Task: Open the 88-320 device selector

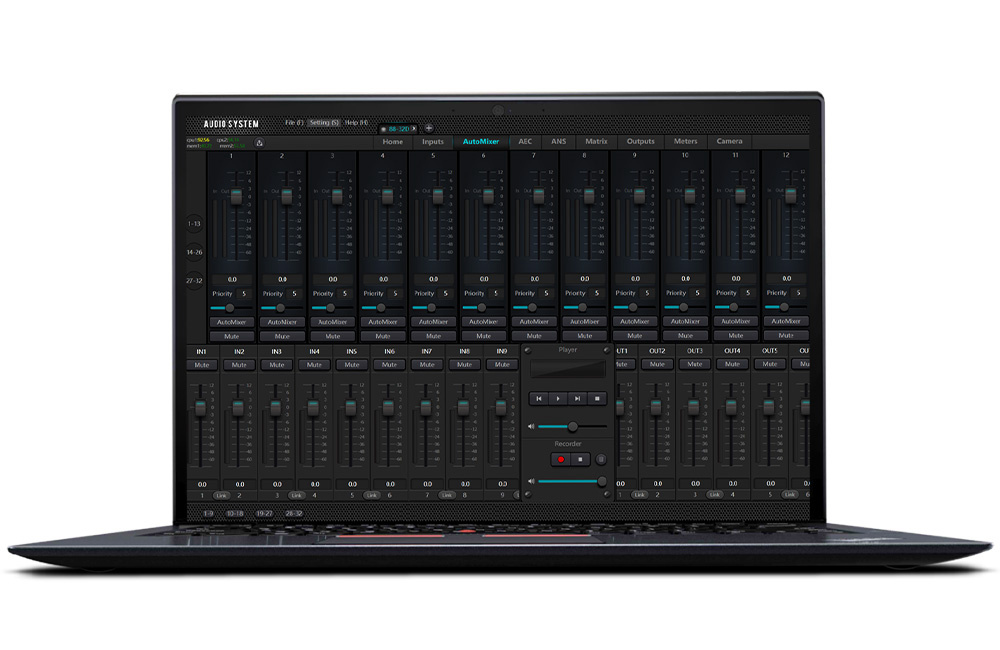Action: point(399,128)
